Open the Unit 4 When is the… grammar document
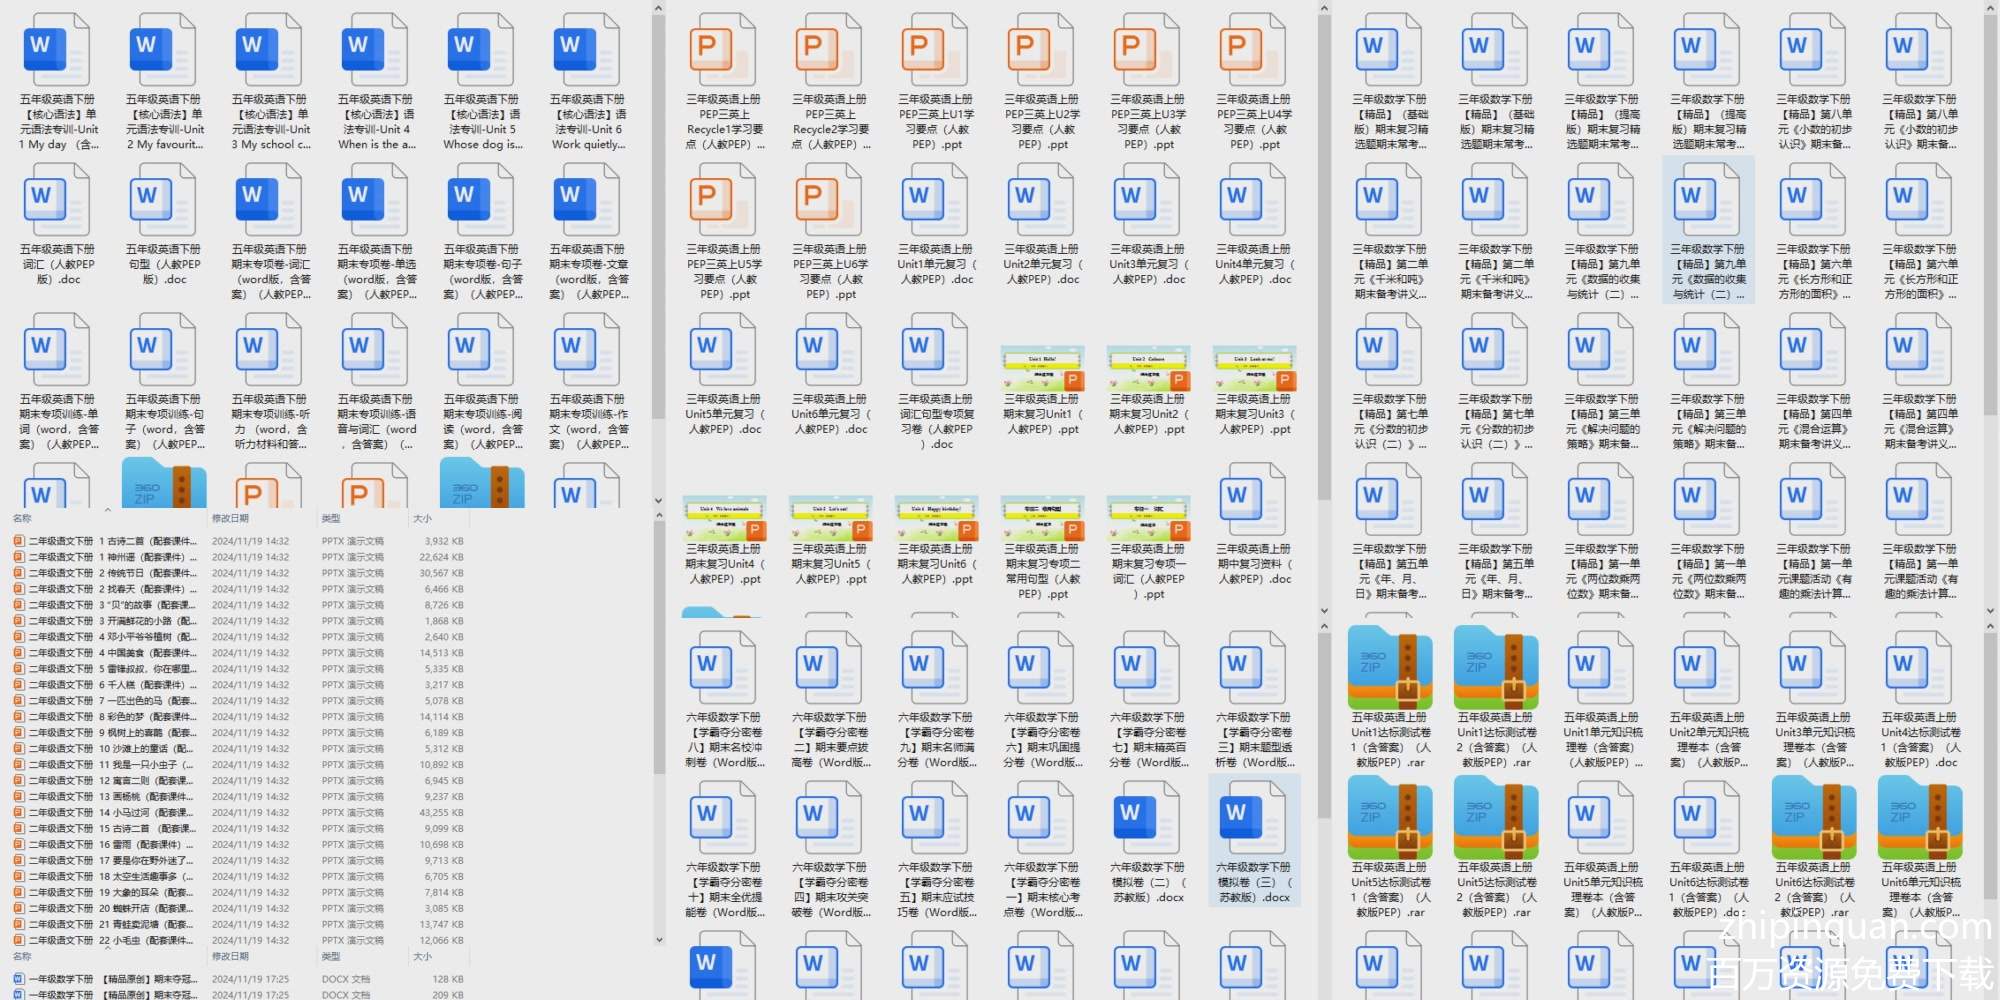 [x=376, y=81]
